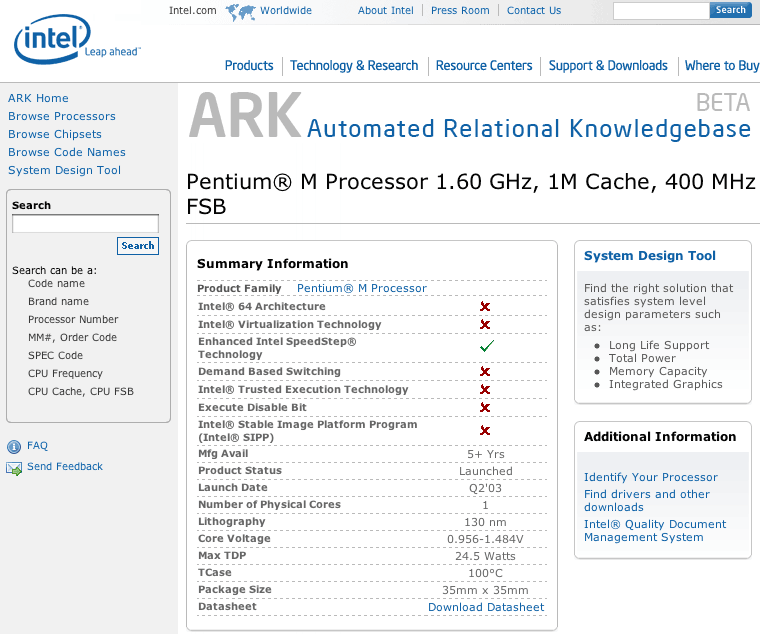
Task: Open Browse Chipsets
Action: click(55, 134)
